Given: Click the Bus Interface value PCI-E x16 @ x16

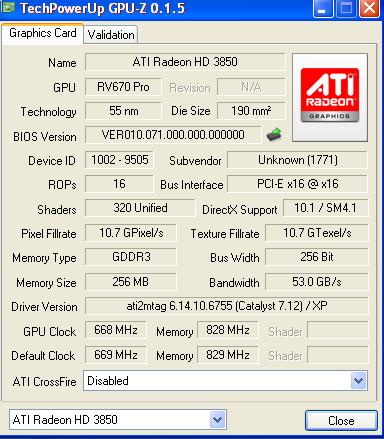Looking at the screenshot, I should click(x=297, y=184).
